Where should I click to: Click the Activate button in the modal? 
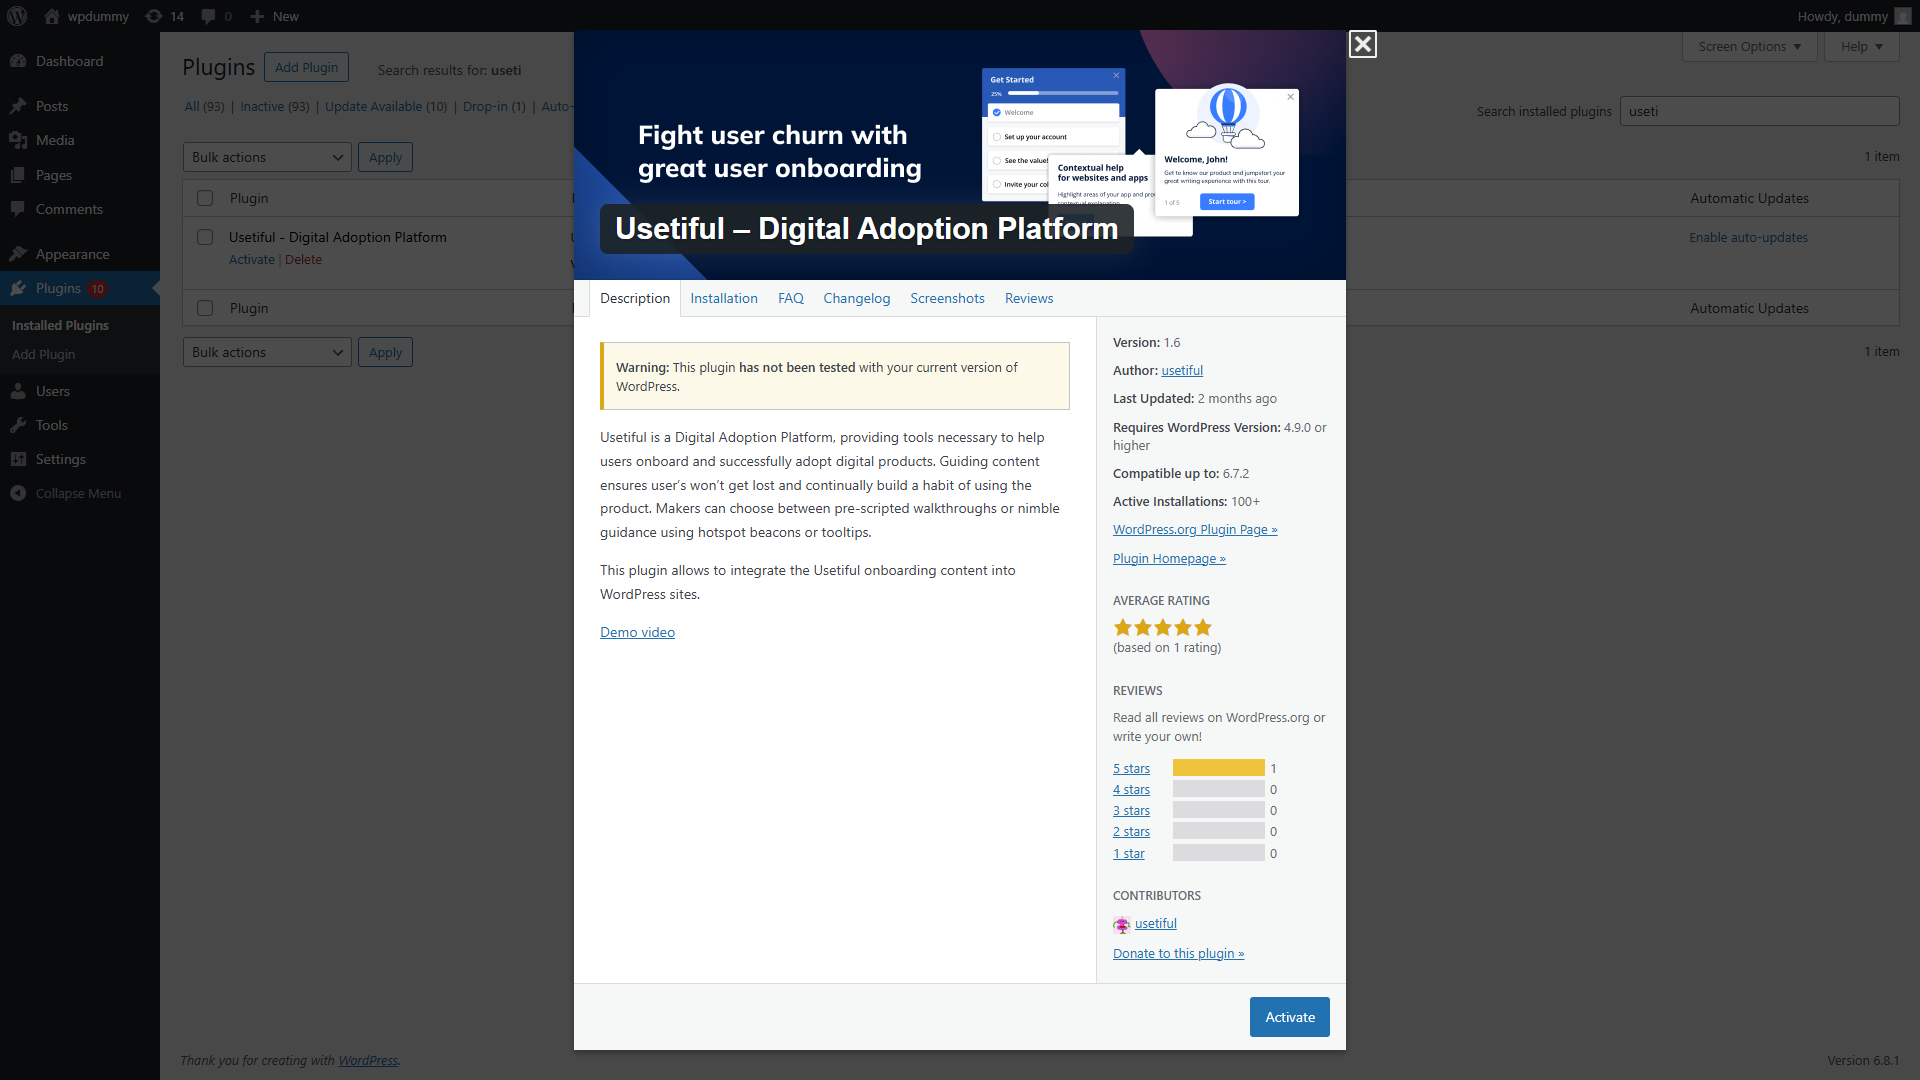1290,1017
